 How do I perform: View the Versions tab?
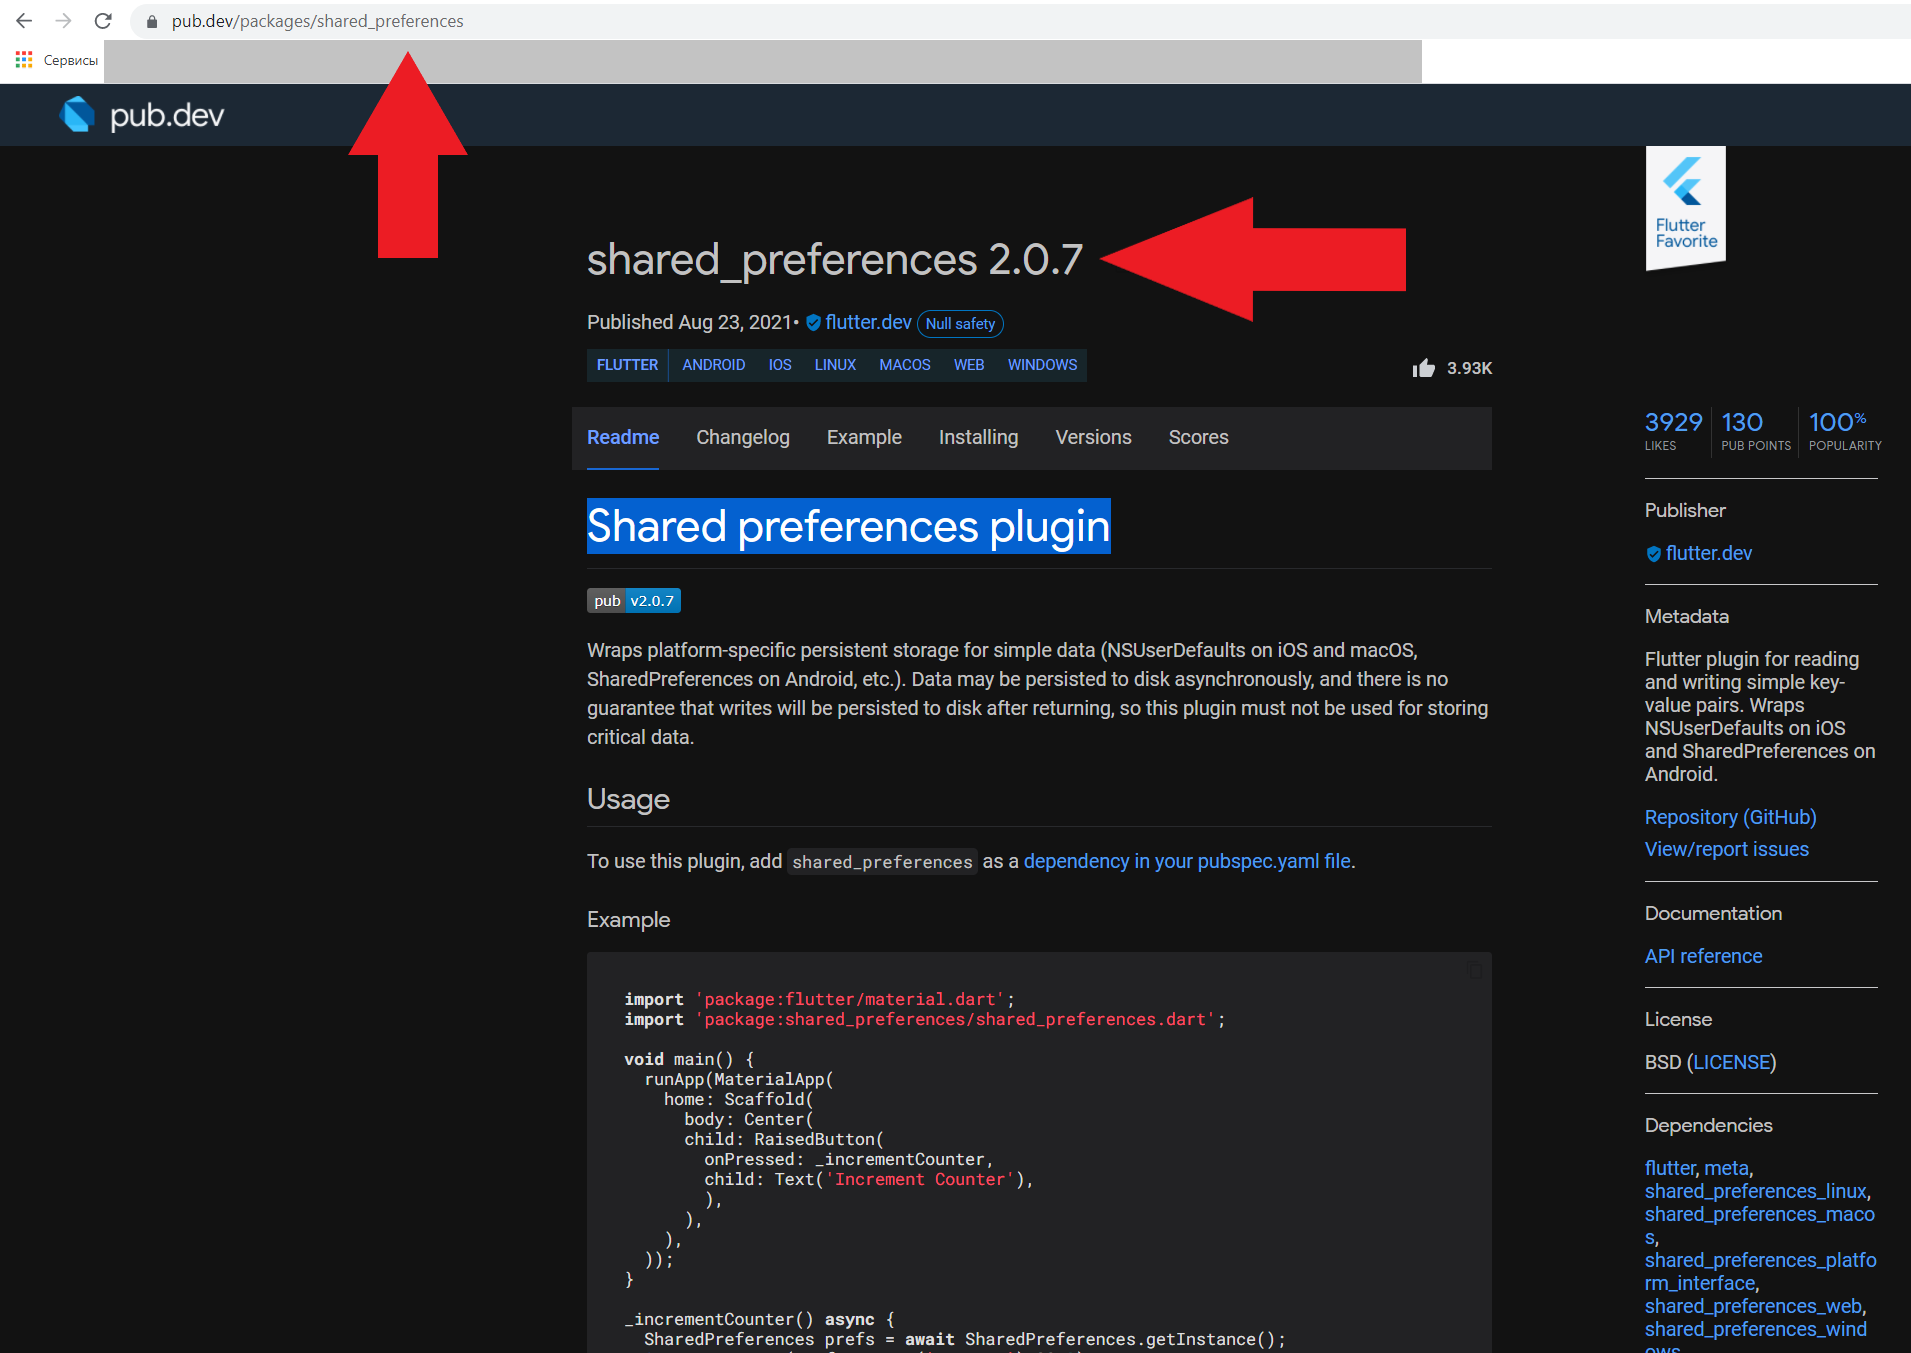(1093, 437)
